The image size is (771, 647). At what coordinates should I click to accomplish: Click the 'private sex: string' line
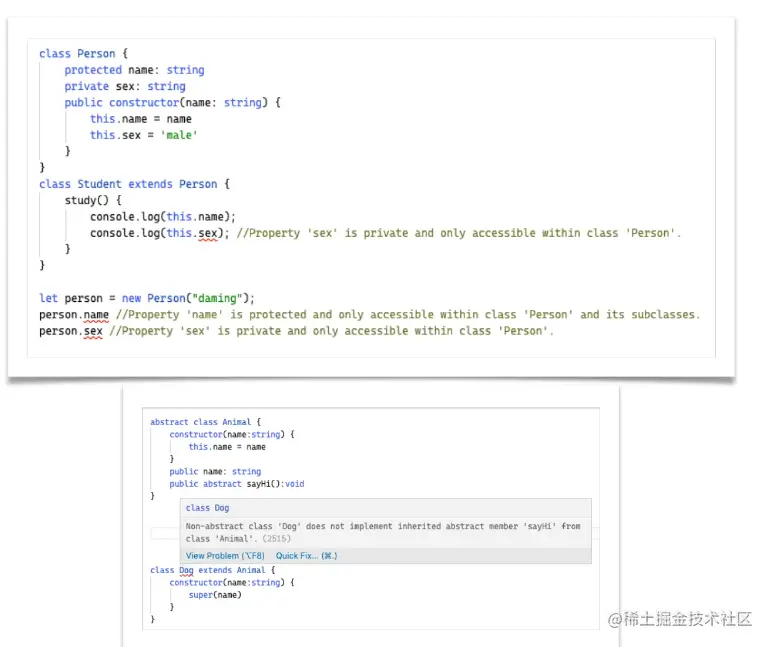(125, 86)
